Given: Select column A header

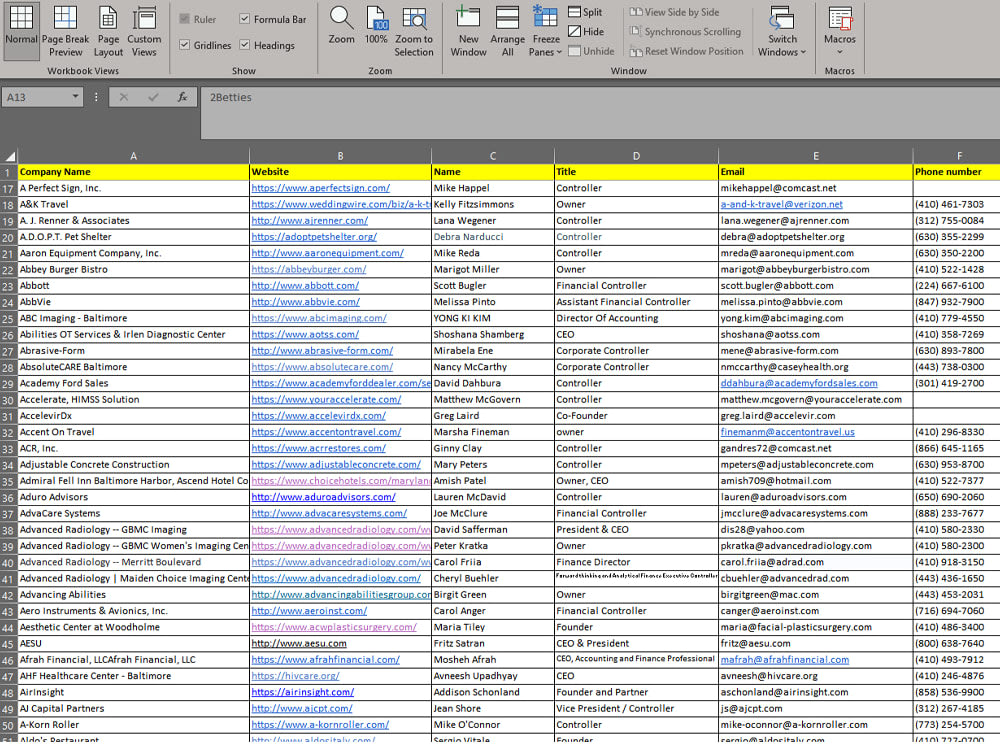Looking at the screenshot, I should pyautogui.click(x=133, y=156).
